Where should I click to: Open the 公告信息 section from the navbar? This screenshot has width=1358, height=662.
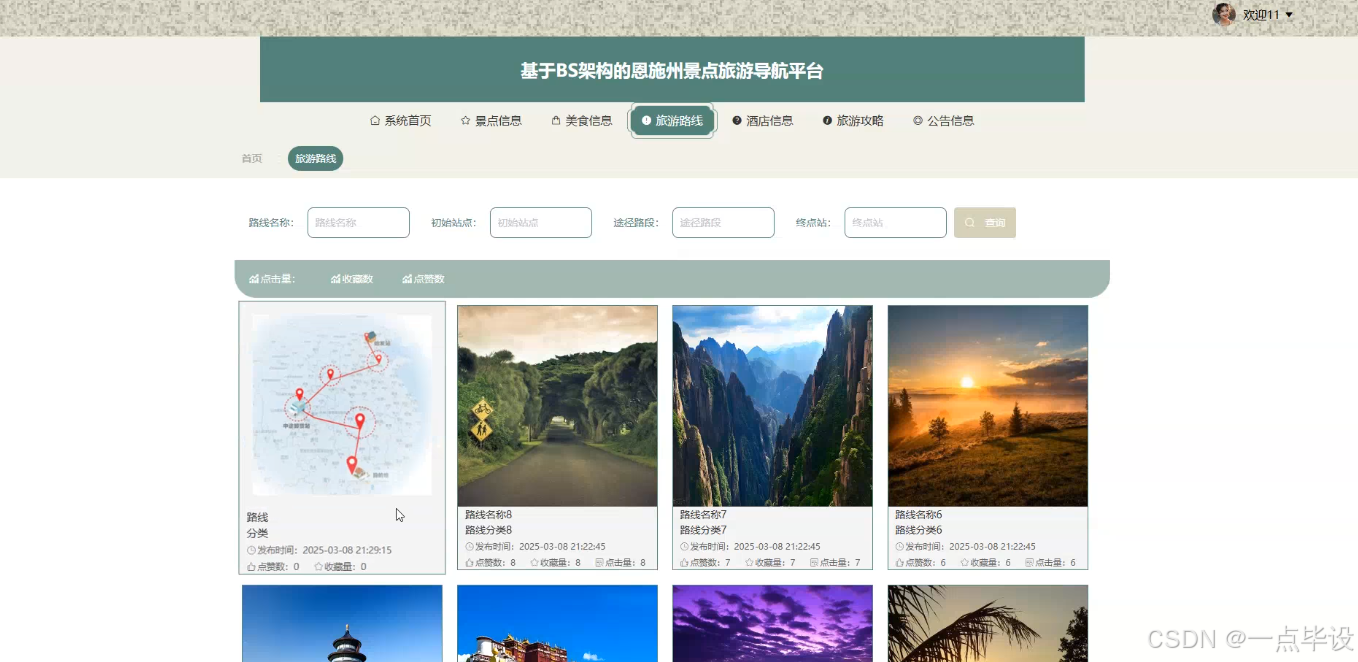944,120
